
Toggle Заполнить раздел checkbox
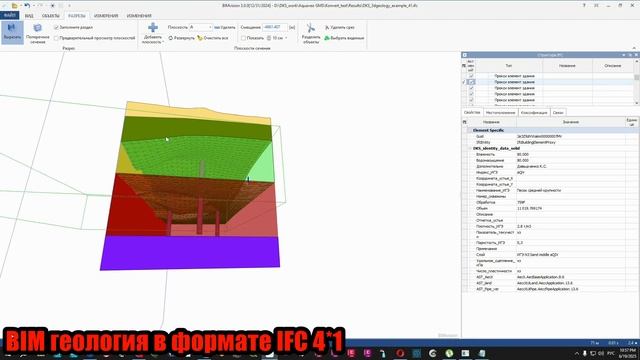click(x=56, y=27)
